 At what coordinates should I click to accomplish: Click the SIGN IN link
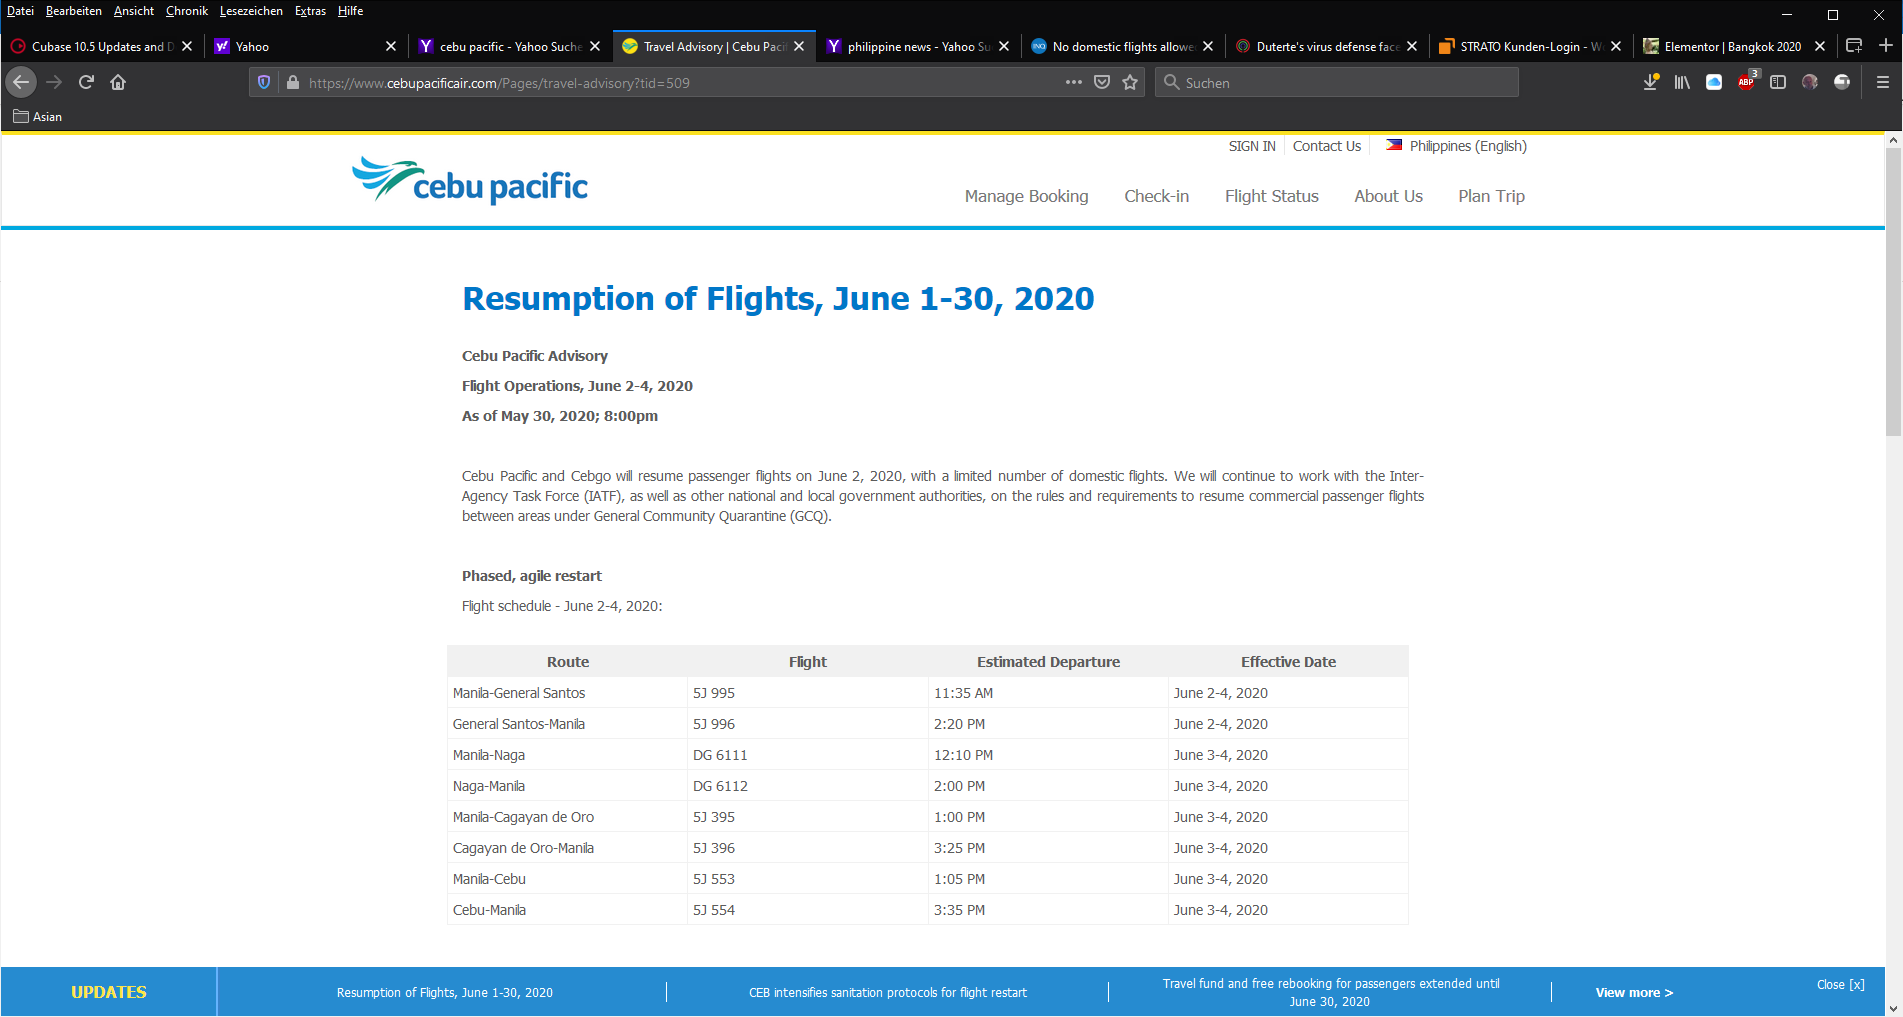pos(1252,146)
